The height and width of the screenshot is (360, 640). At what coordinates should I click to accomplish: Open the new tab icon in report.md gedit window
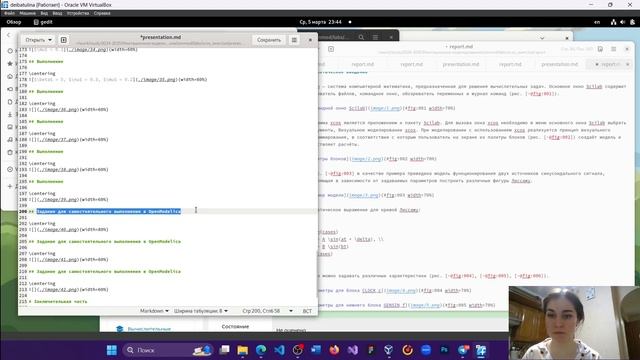(331, 49)
